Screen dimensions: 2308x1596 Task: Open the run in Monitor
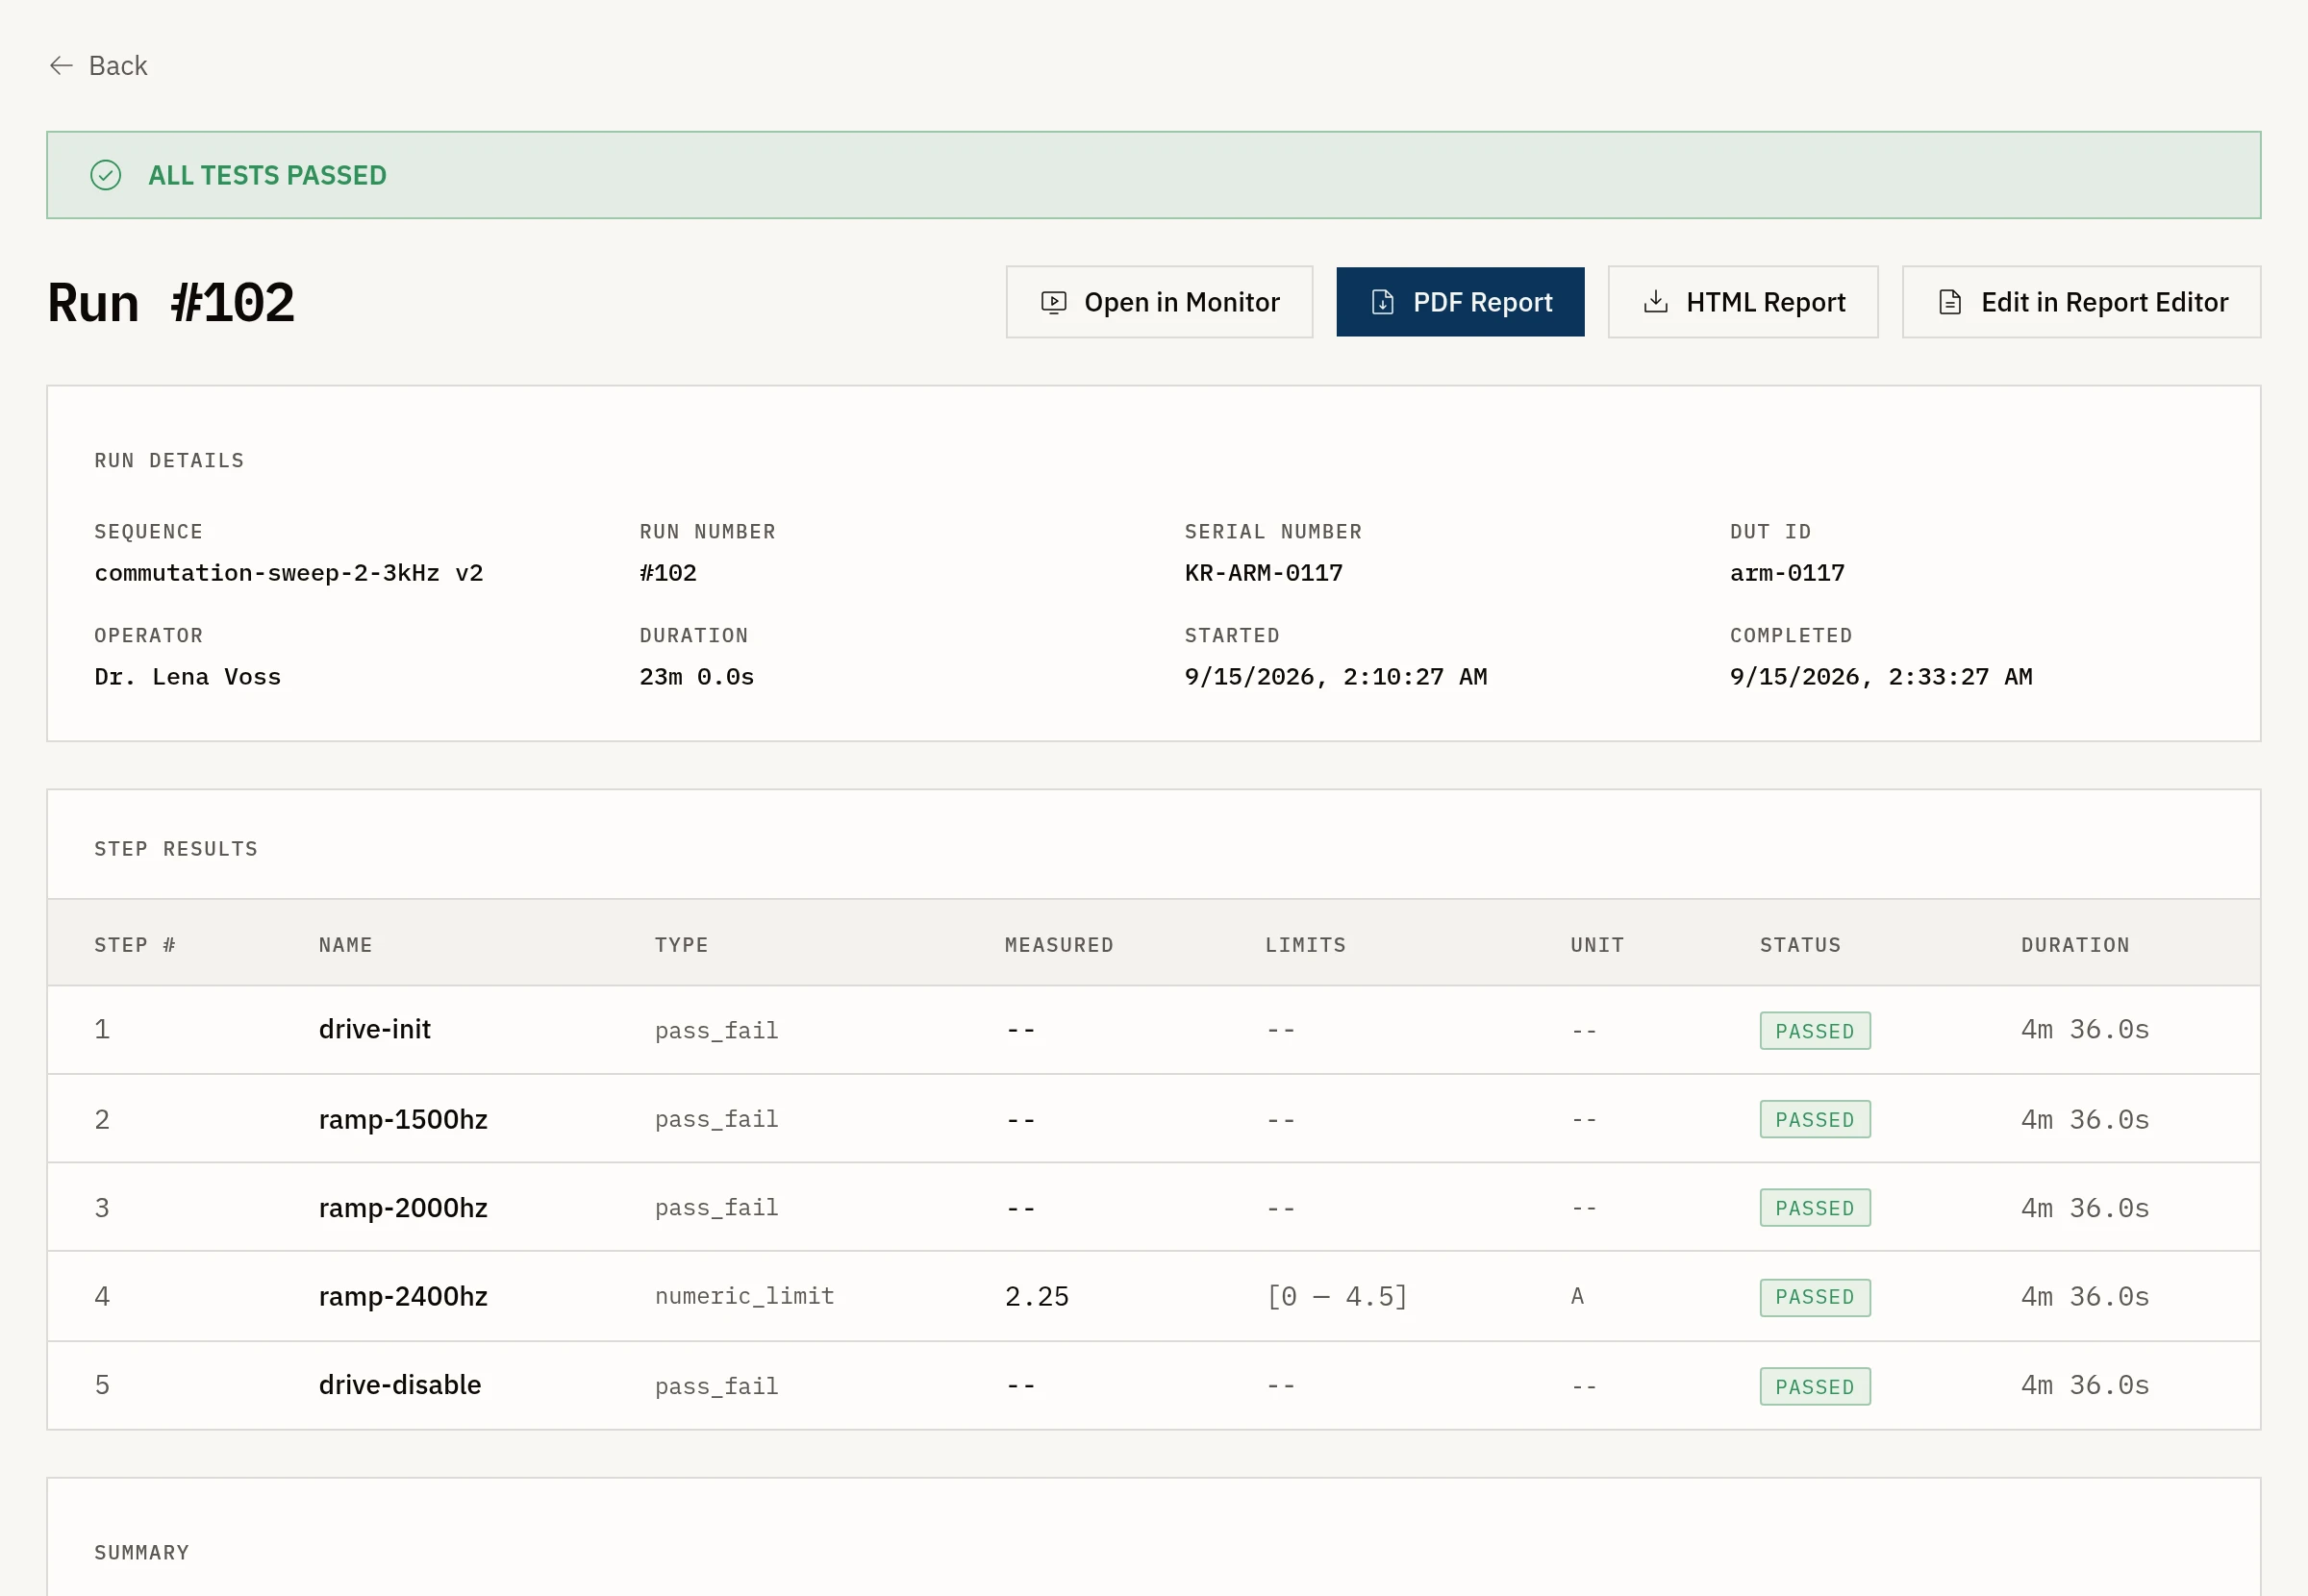coord(1159,302)
